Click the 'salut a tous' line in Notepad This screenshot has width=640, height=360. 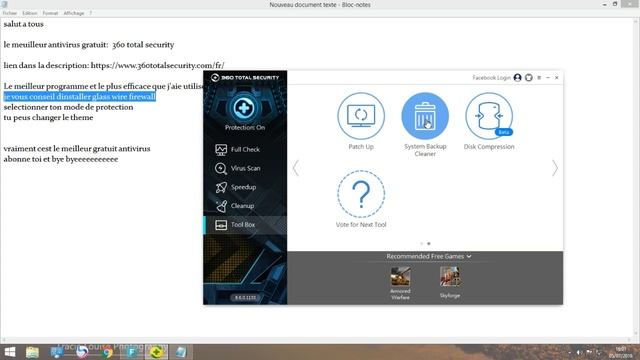pyautogui.click(x=24, y=24)
